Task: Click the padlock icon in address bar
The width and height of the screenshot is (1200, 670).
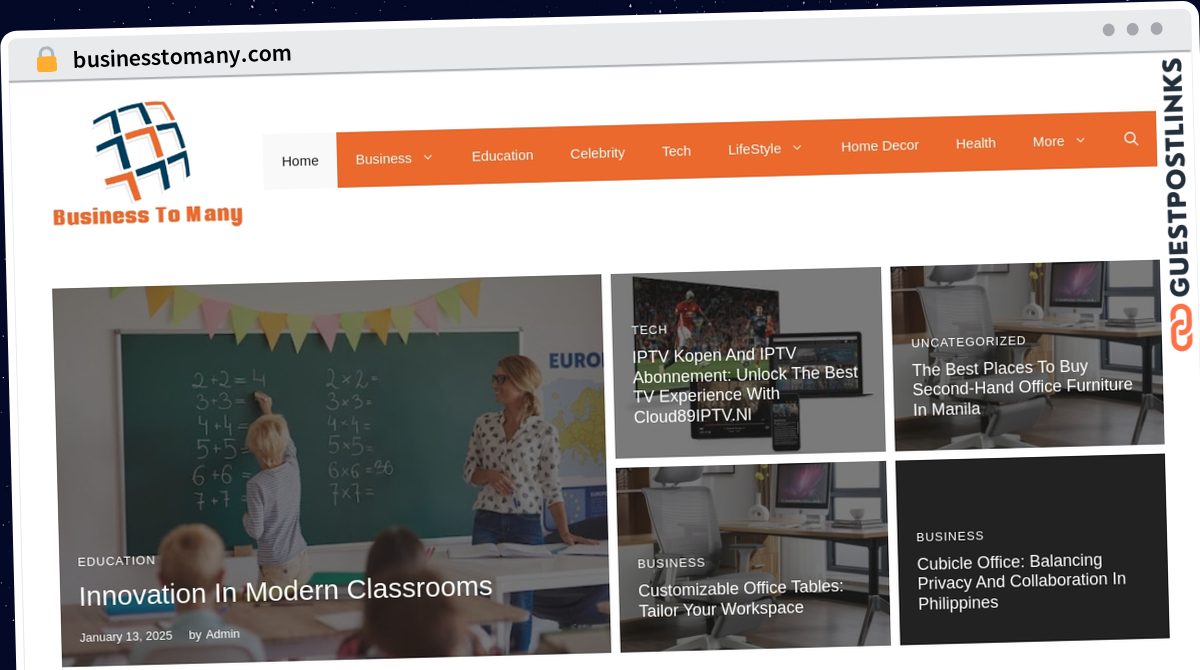Action: tap(47, 60)
